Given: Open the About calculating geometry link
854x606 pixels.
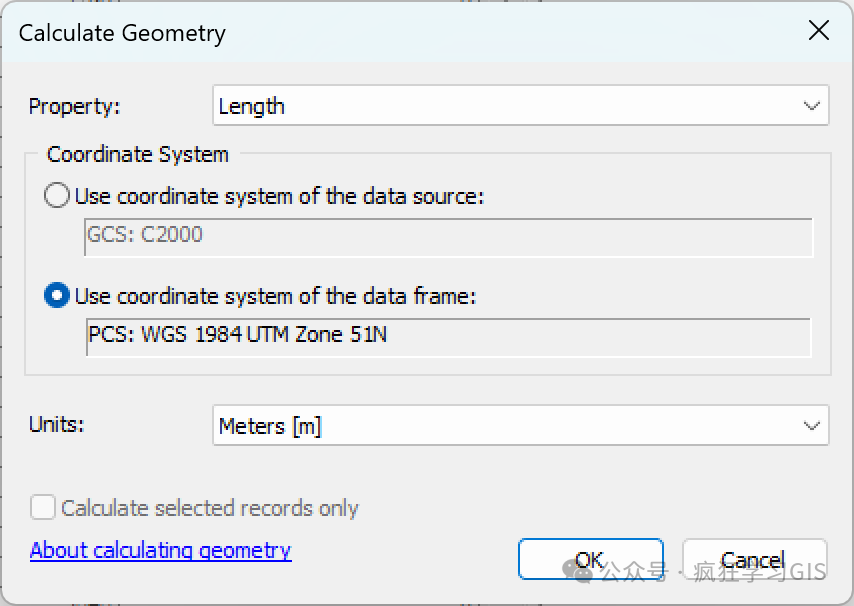Looking at the screenshot, I should point(161,550).
